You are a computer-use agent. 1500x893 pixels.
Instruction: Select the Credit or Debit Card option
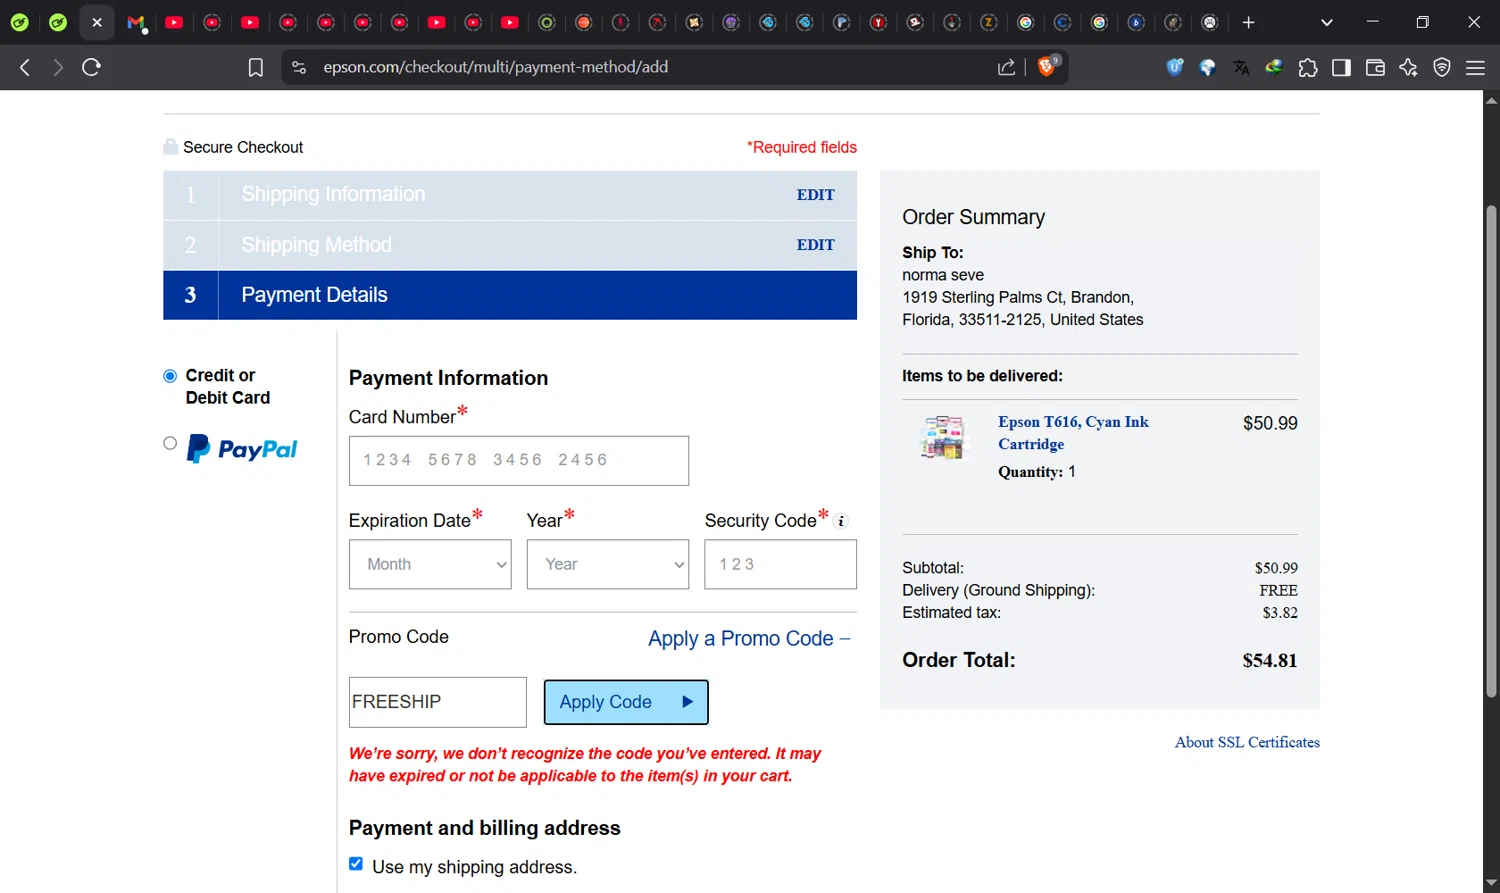coord(170,376)
